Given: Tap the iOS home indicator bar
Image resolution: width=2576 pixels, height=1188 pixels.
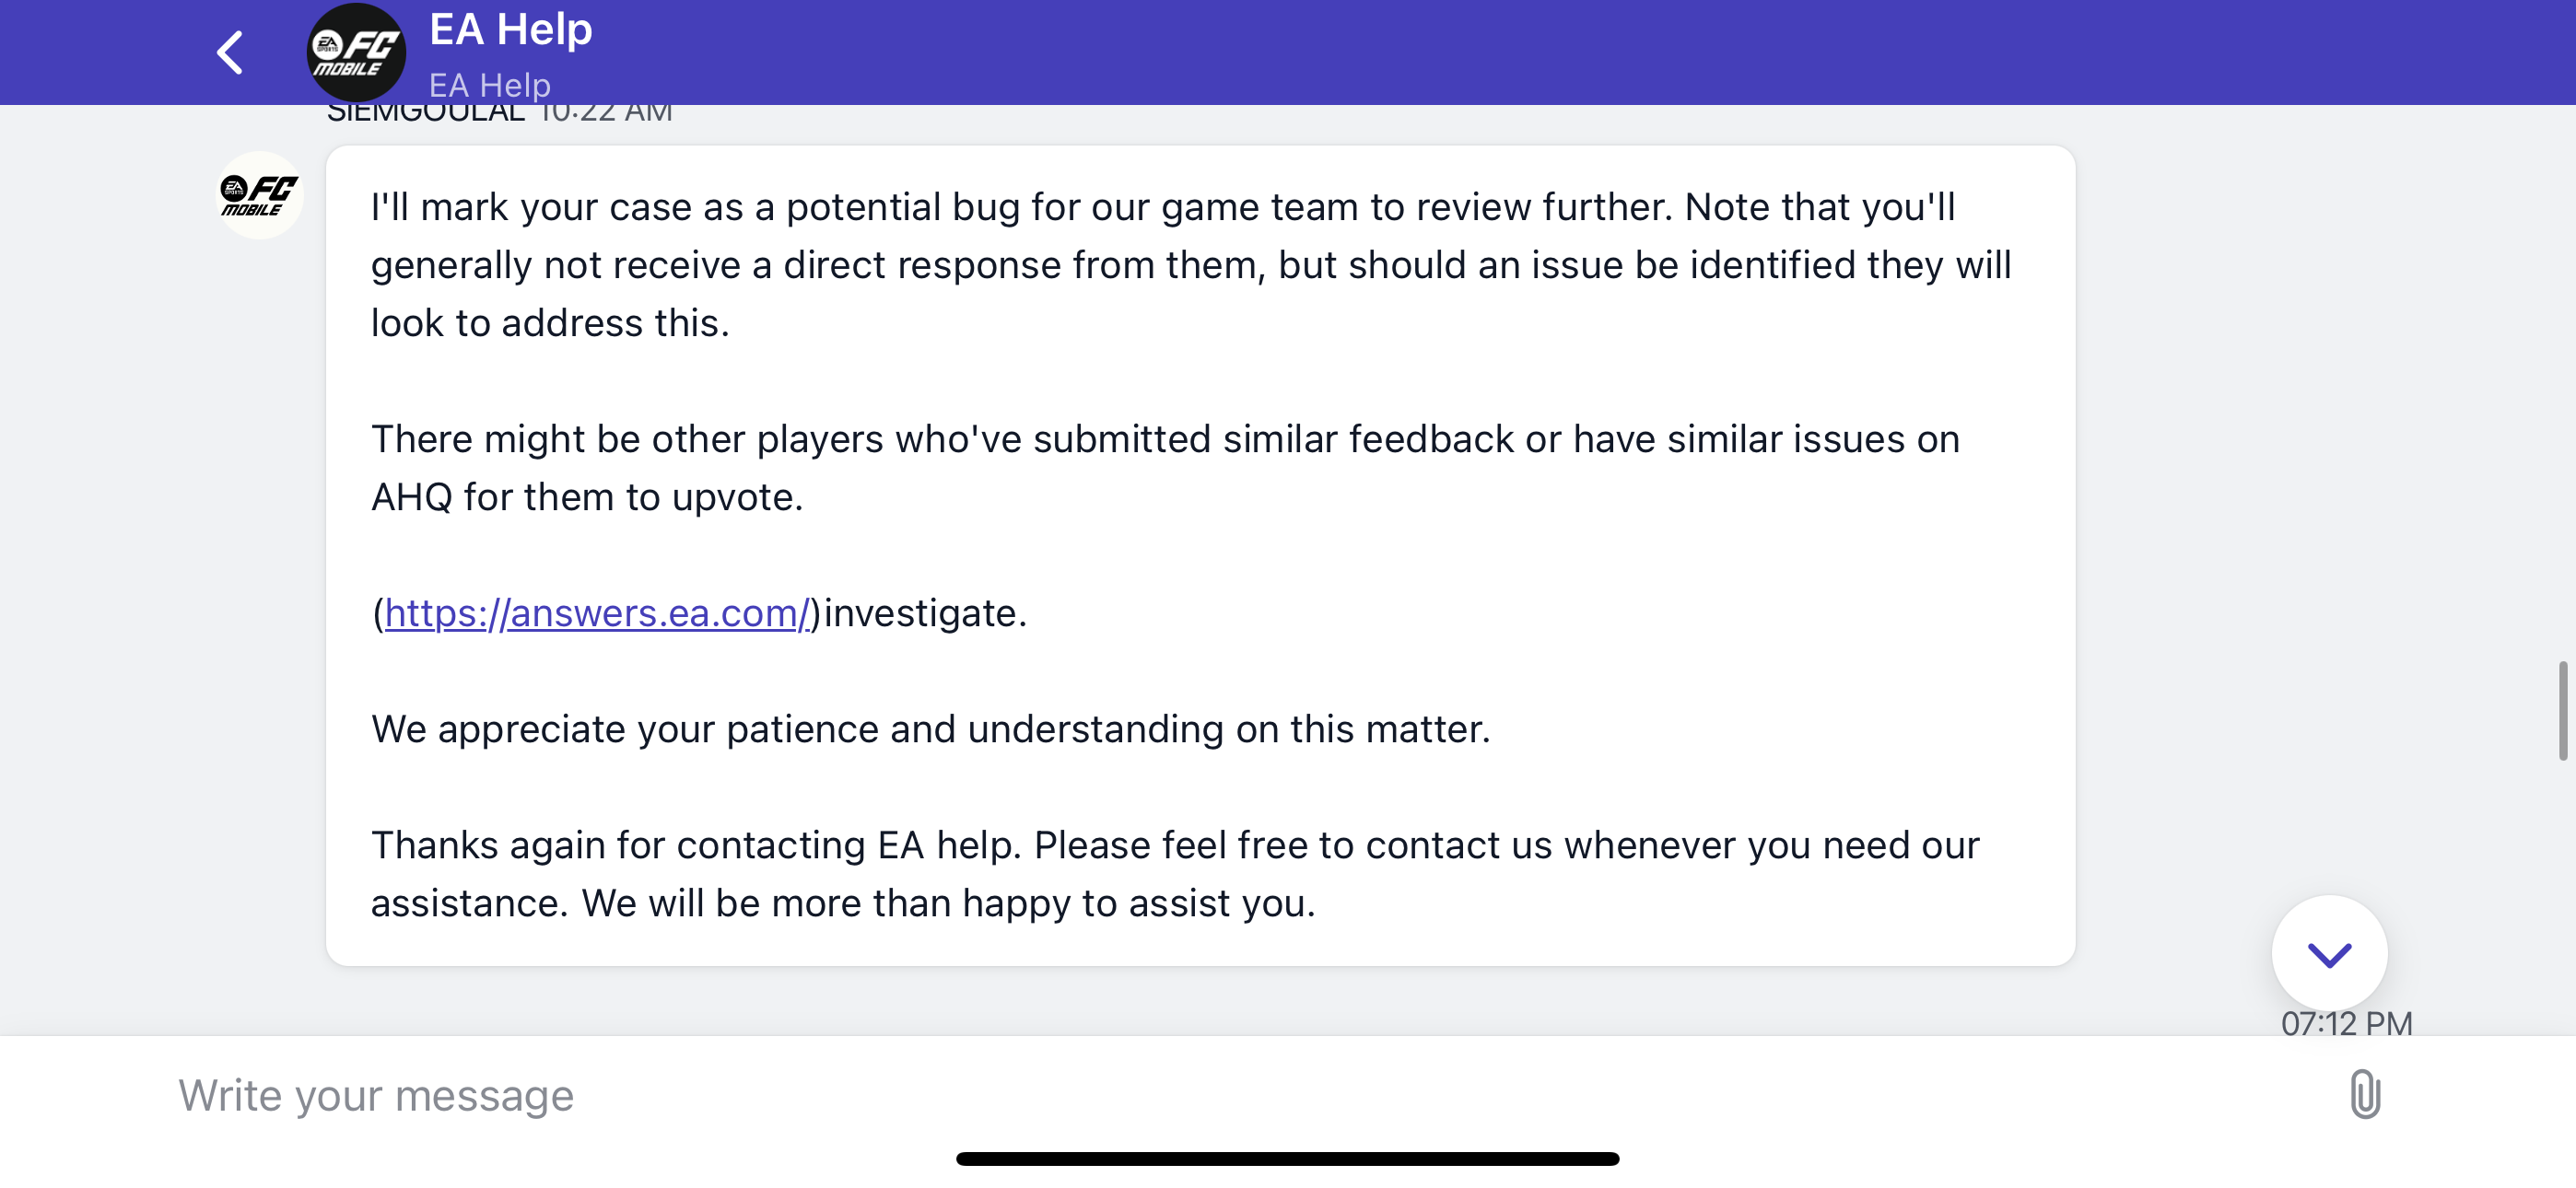Looking at the screenshot, I should 1287,1158.
